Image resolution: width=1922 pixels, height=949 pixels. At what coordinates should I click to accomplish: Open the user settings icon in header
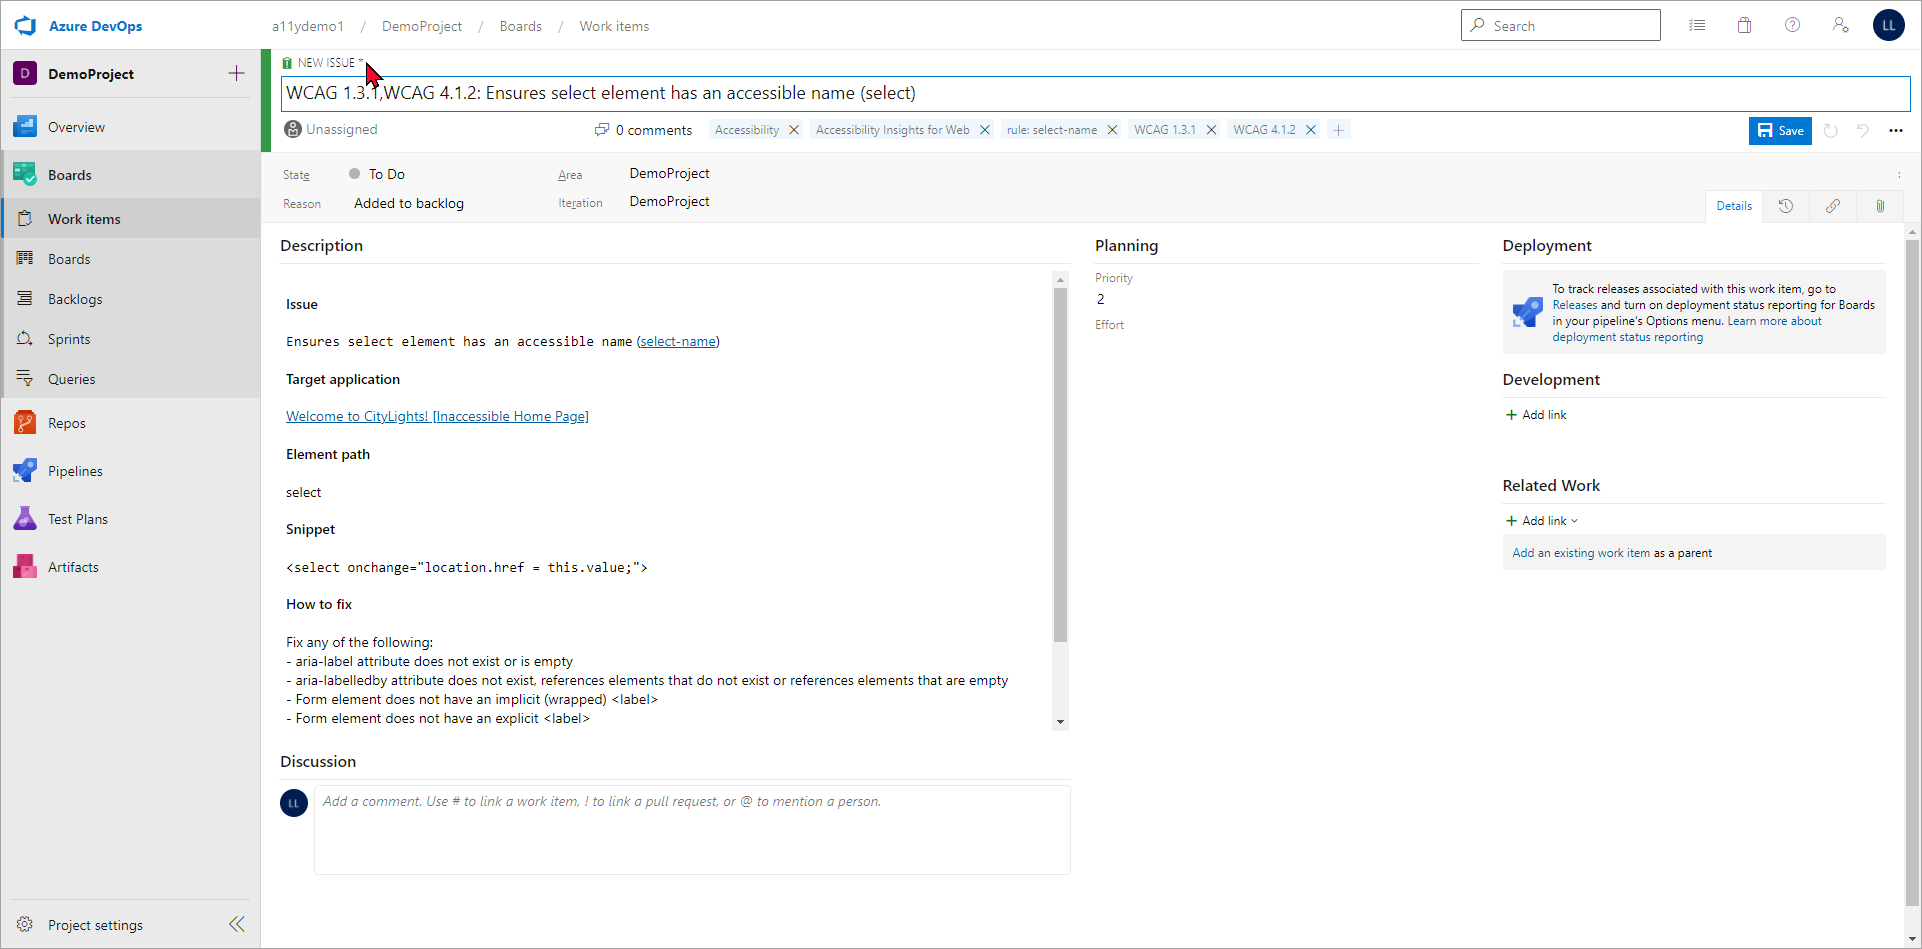[1840, 25]
